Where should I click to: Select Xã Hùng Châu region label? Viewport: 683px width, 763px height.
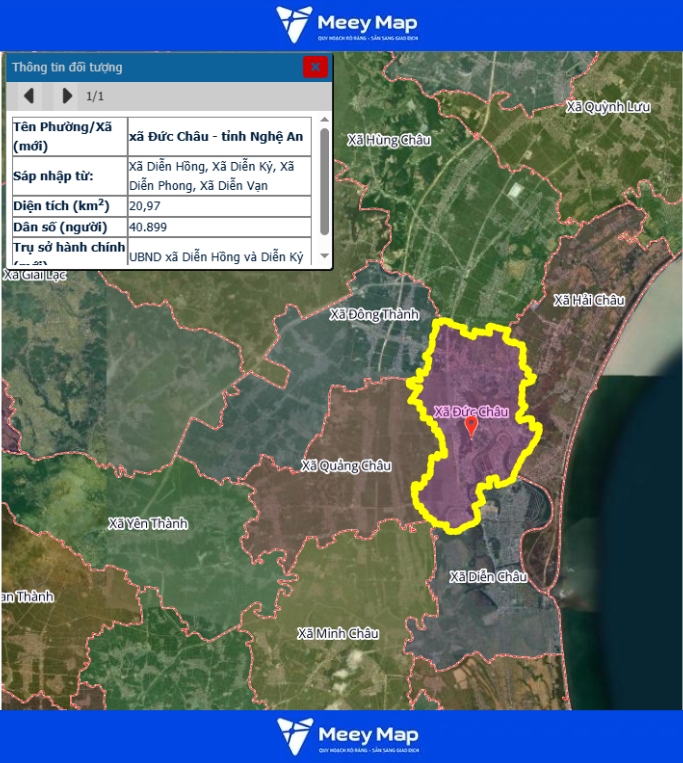click(x=388, y=140)
